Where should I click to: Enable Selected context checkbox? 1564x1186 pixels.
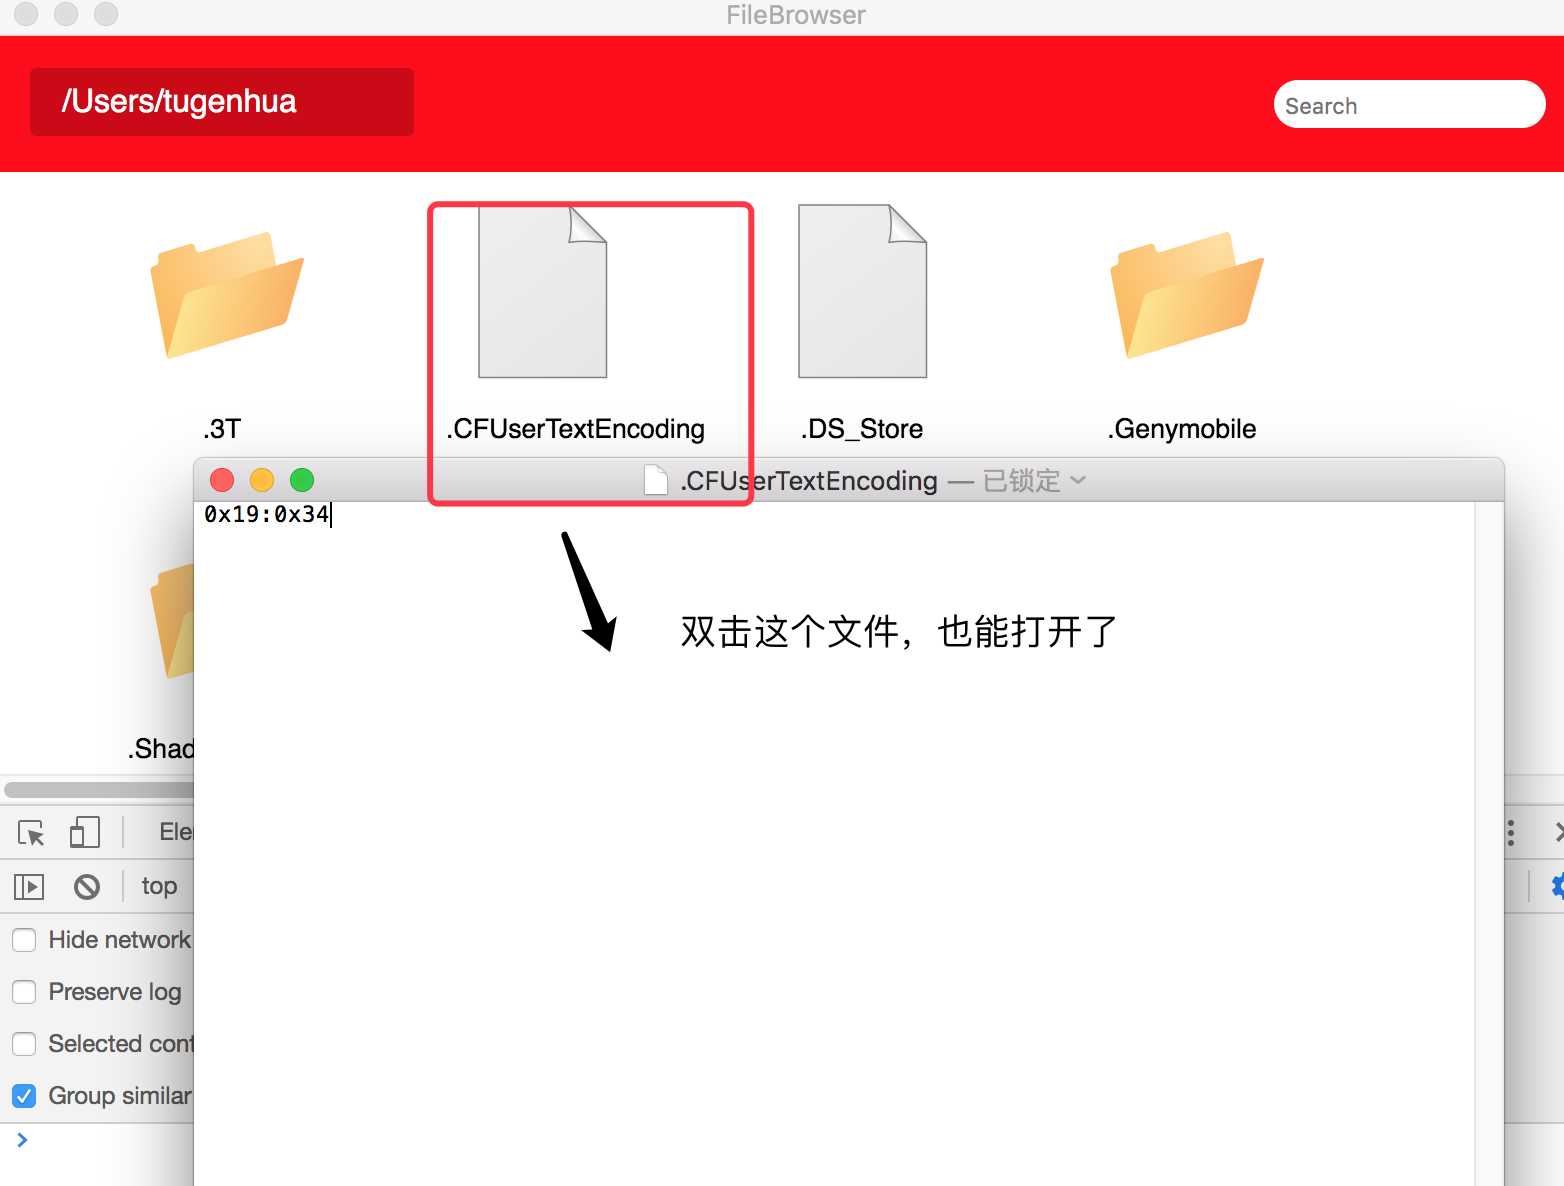coord(24,1044)
